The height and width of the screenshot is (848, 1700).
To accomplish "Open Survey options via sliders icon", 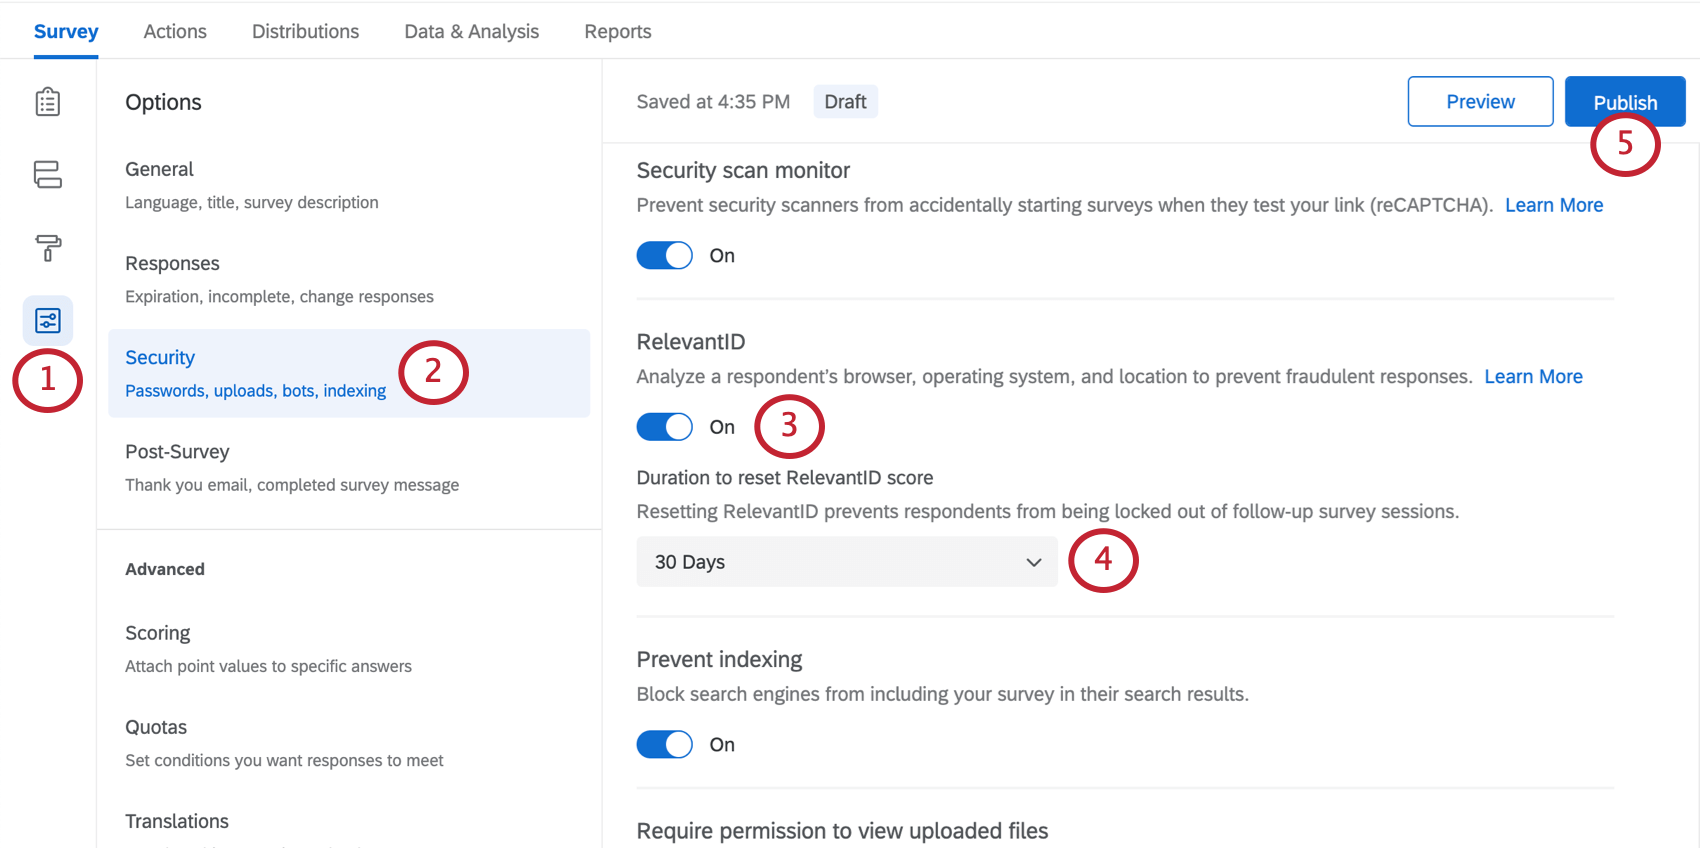I will (x=47, y=320).
